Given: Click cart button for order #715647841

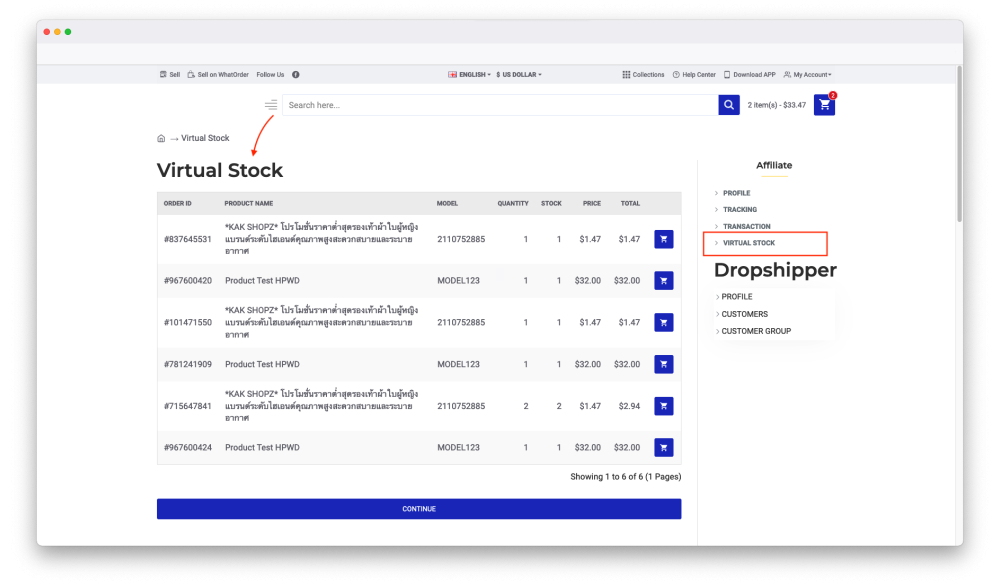Looking at the screenshot, I should pyautogui.click(x=663, y=406).
